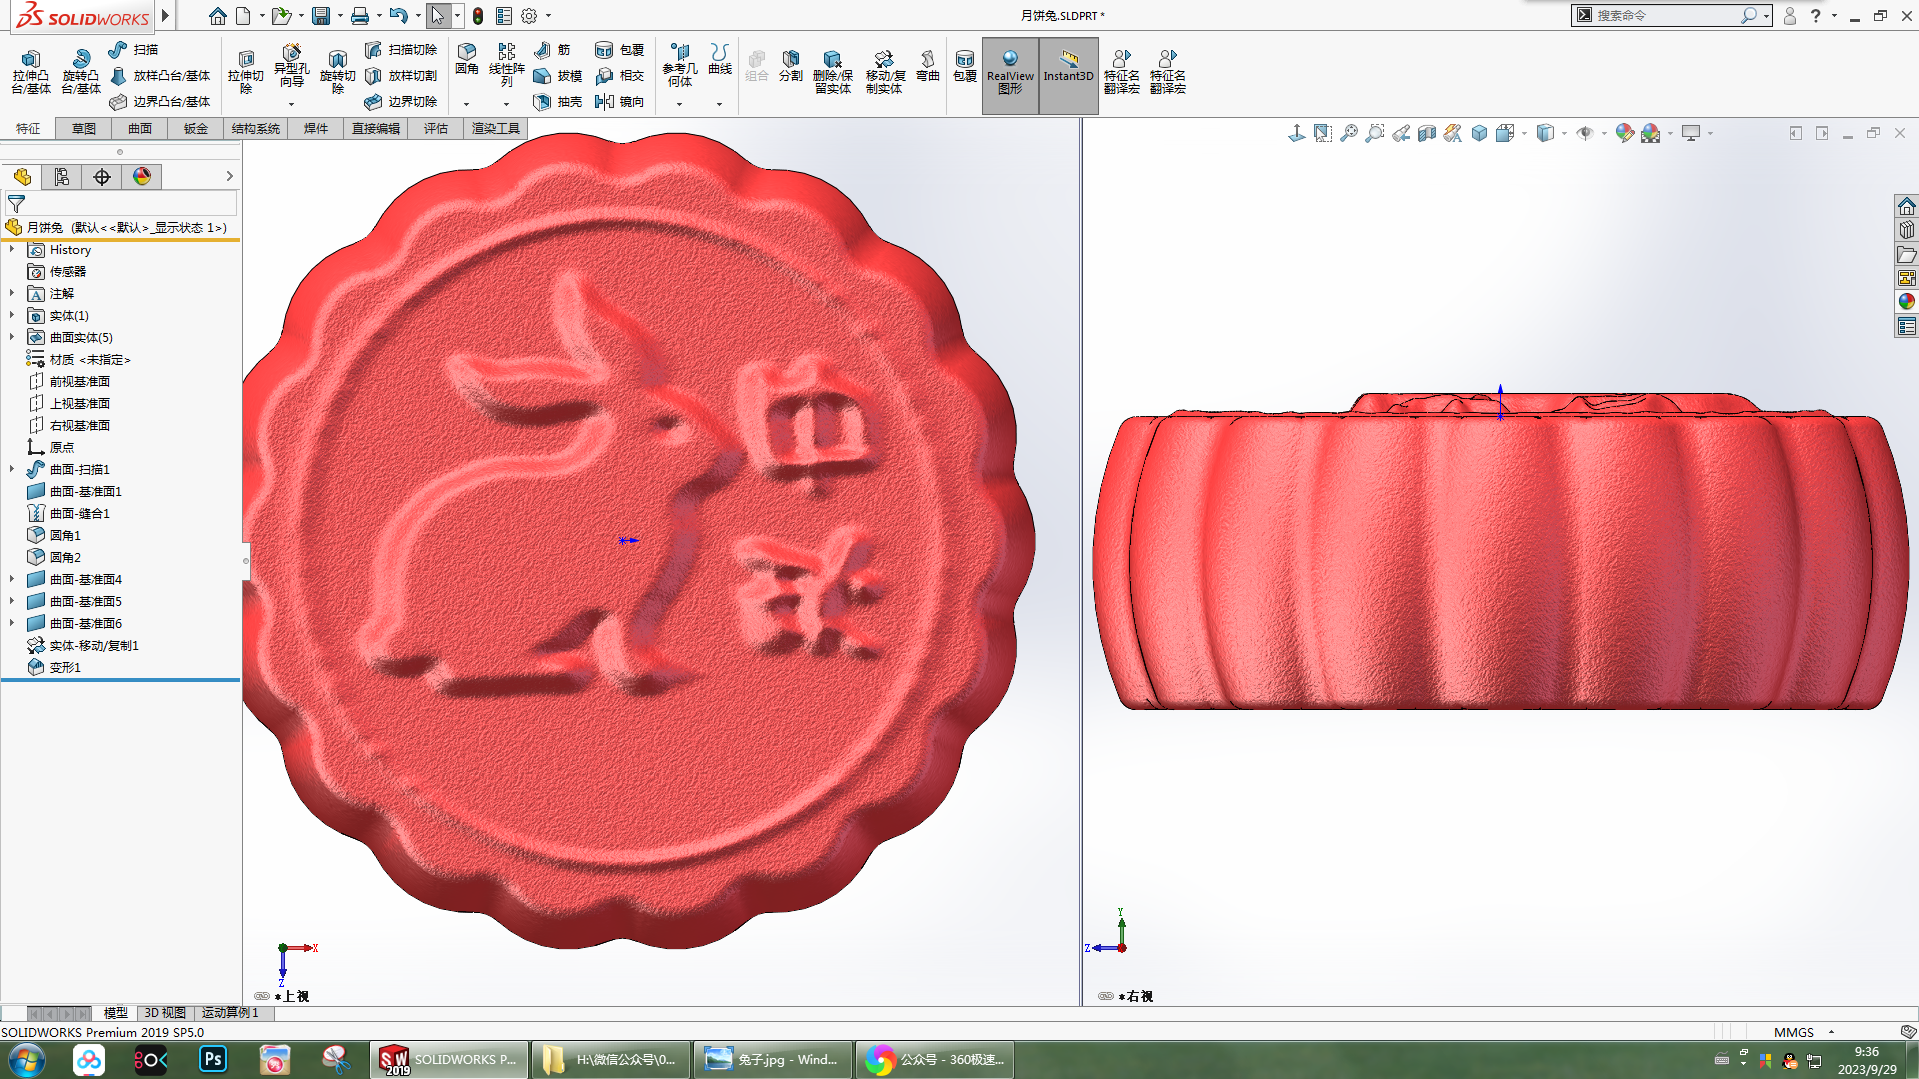The height and width of the screenshot is (1079, 1919).
Task: Select the 变形1 deform feature
Action: pos(65,667)
